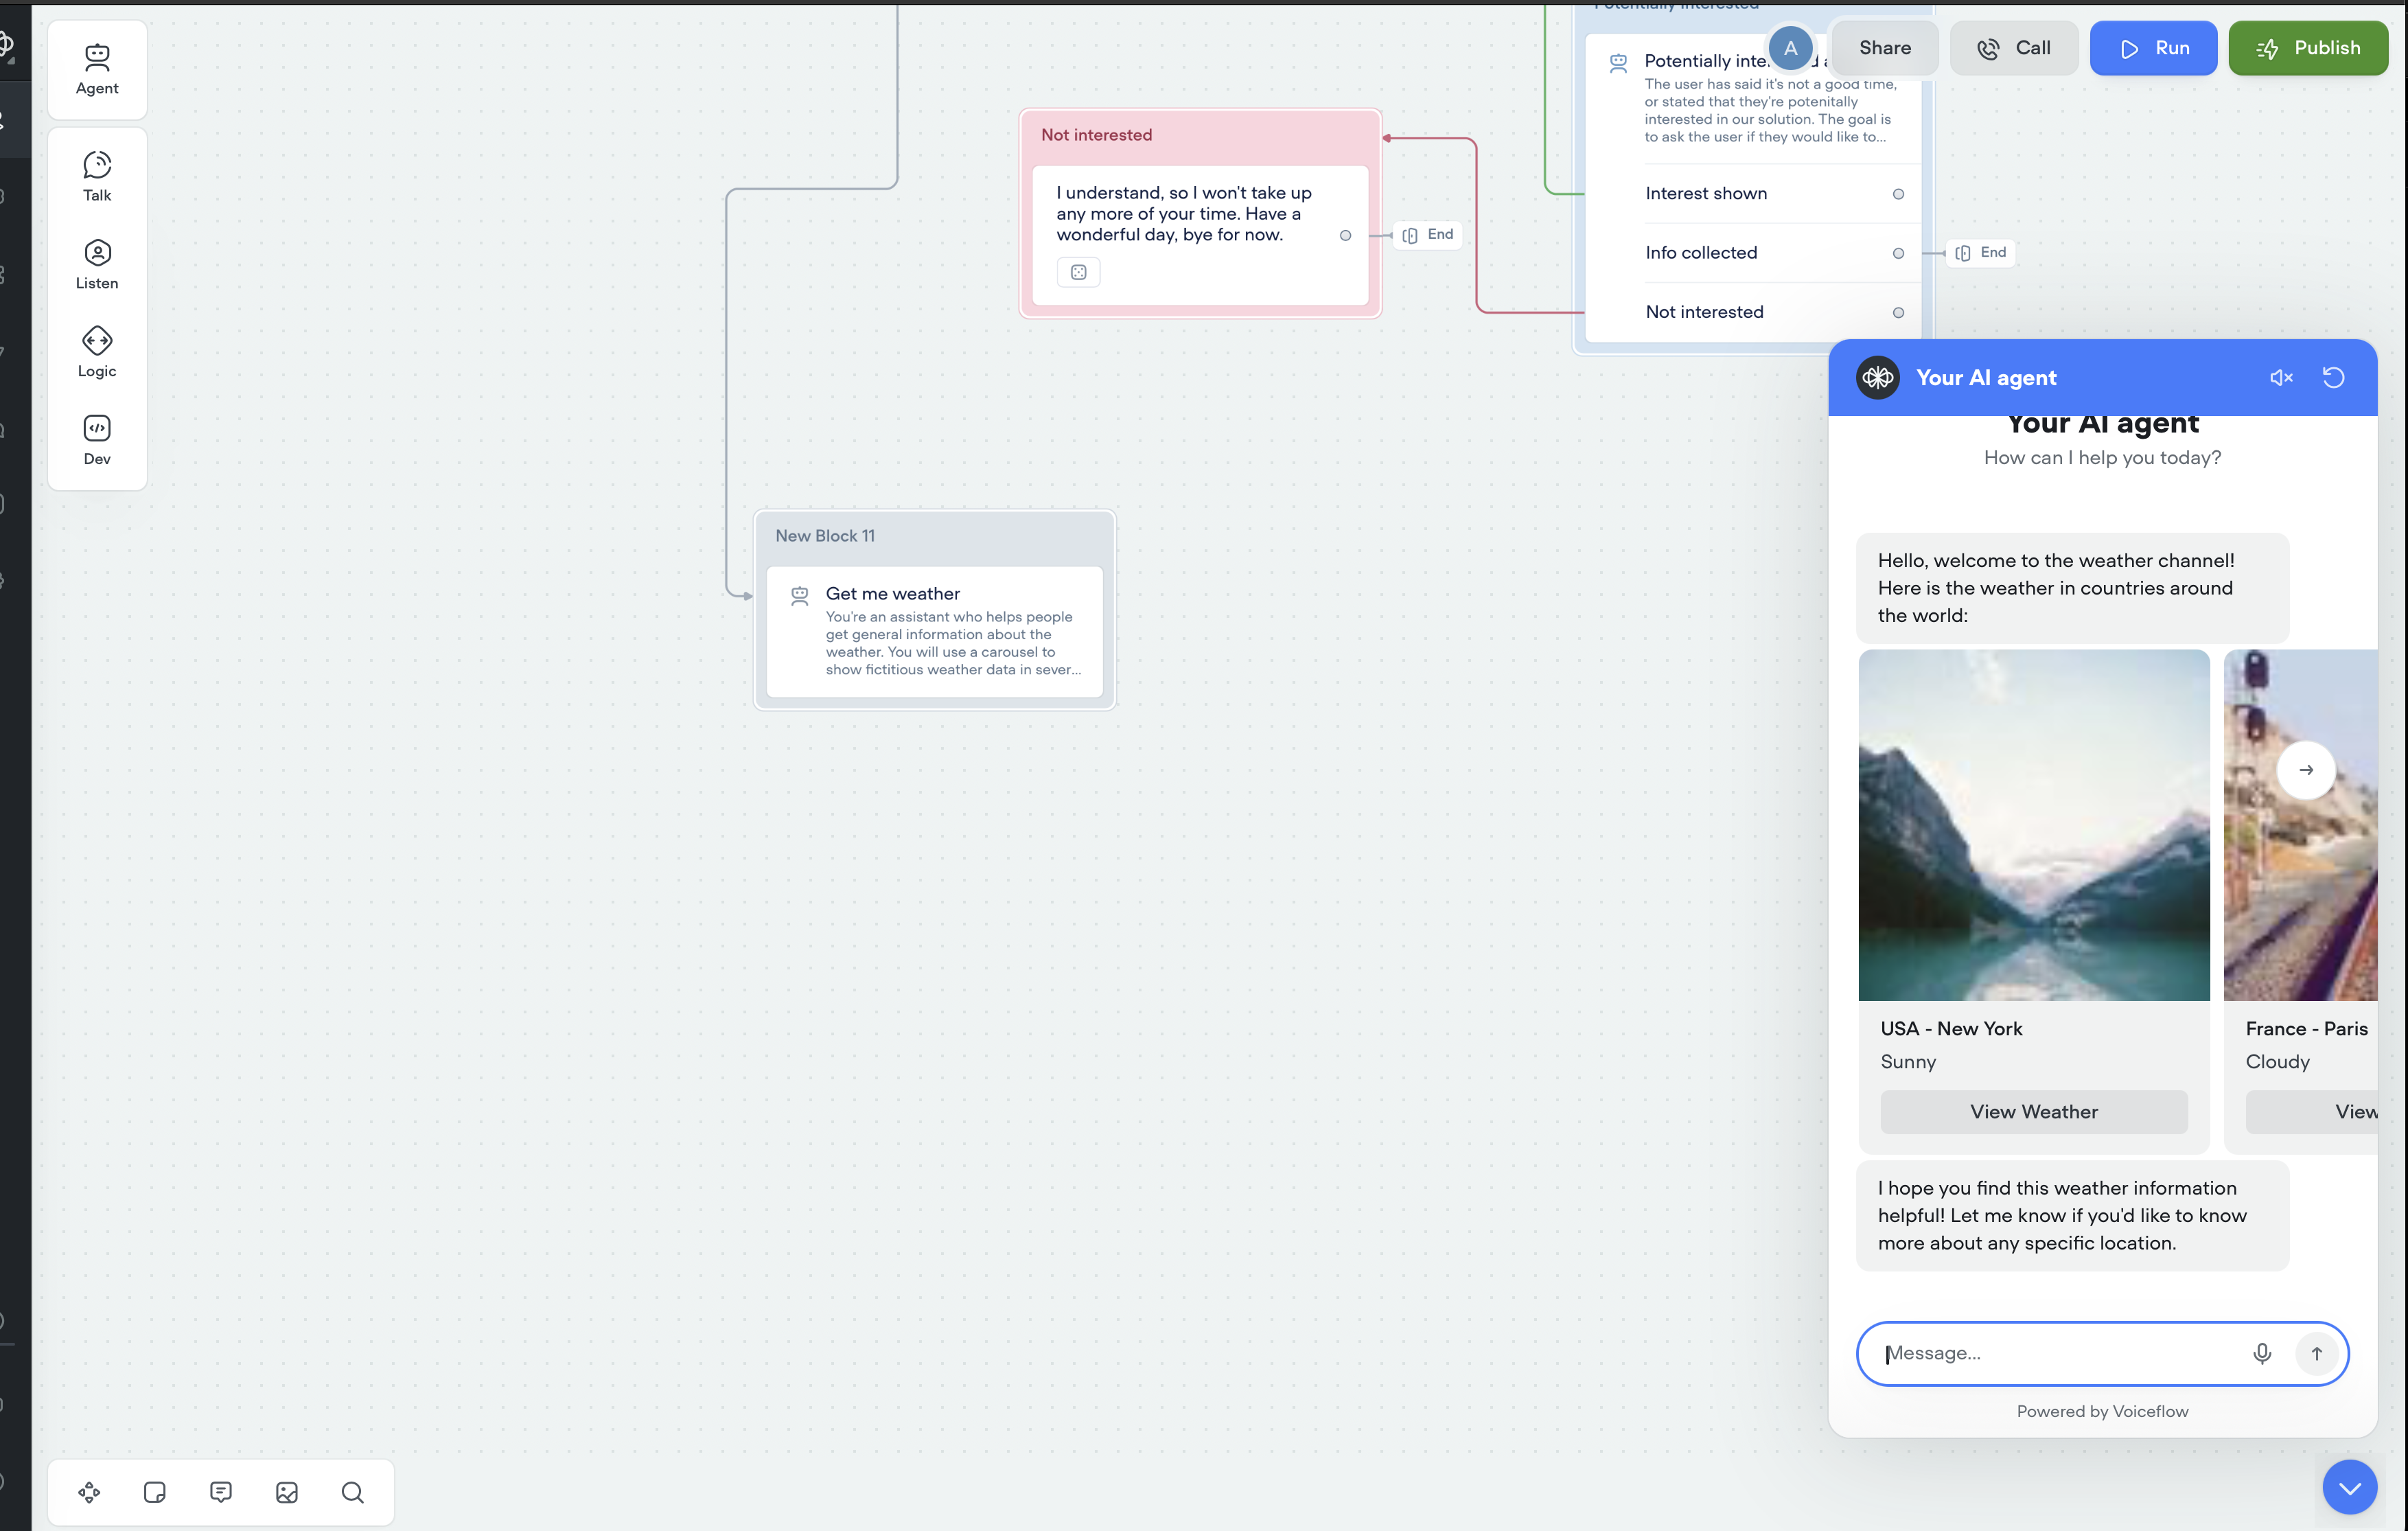
Task: Click the Not interested path port in agent block
Action: tap(1898, 312)
